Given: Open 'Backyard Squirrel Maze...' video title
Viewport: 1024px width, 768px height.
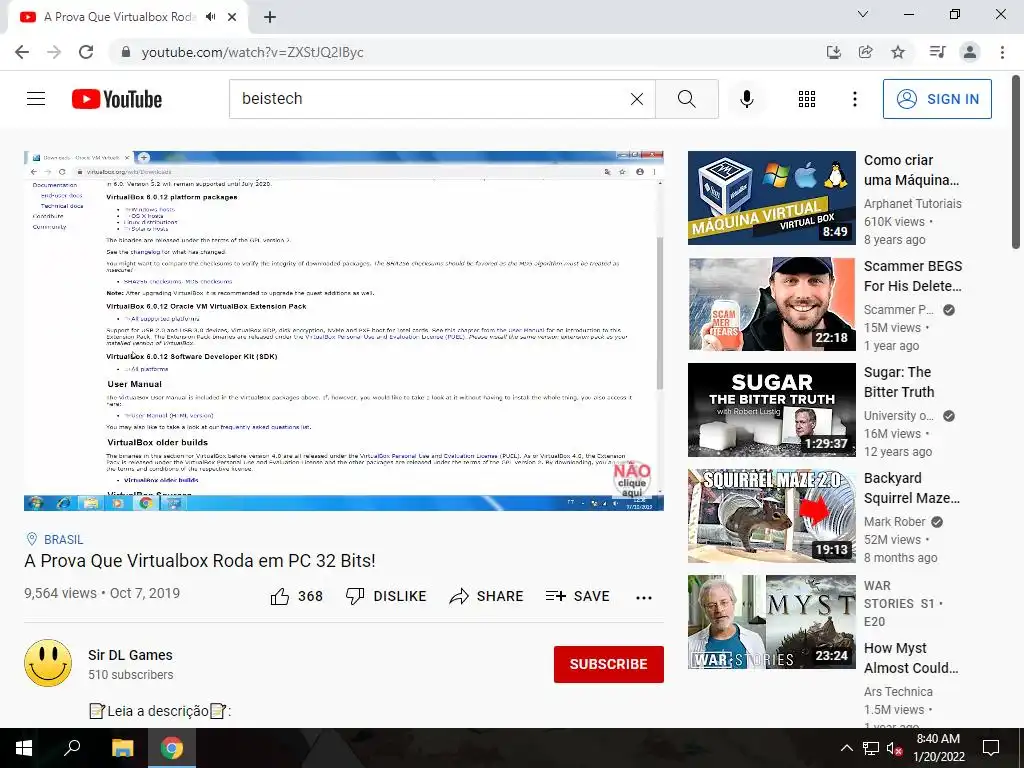Looking at the screenshot, I should [x=912, y=488].
